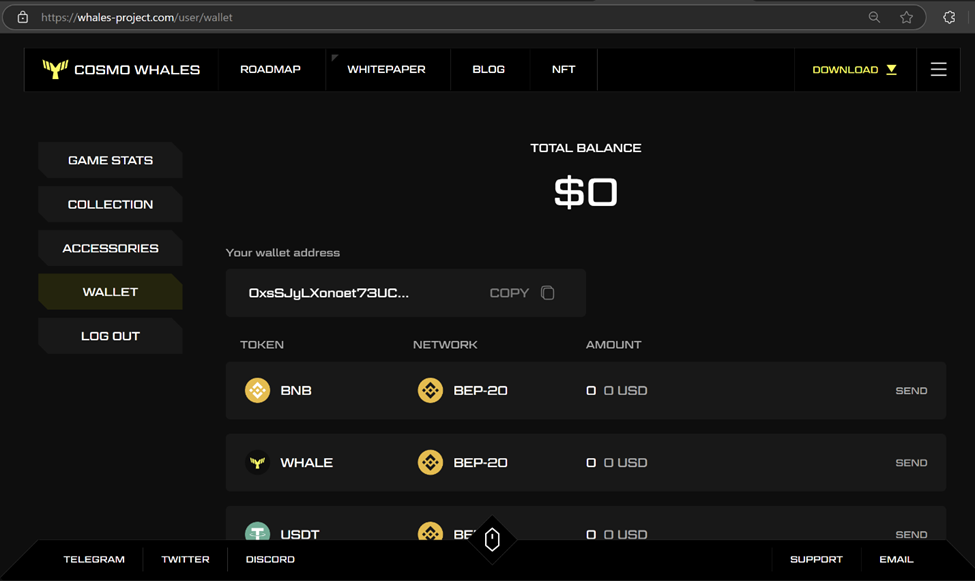Click SEND in the WHALE row
The height and width of the screenshot is (581, 975).
[x=911, y=463]
